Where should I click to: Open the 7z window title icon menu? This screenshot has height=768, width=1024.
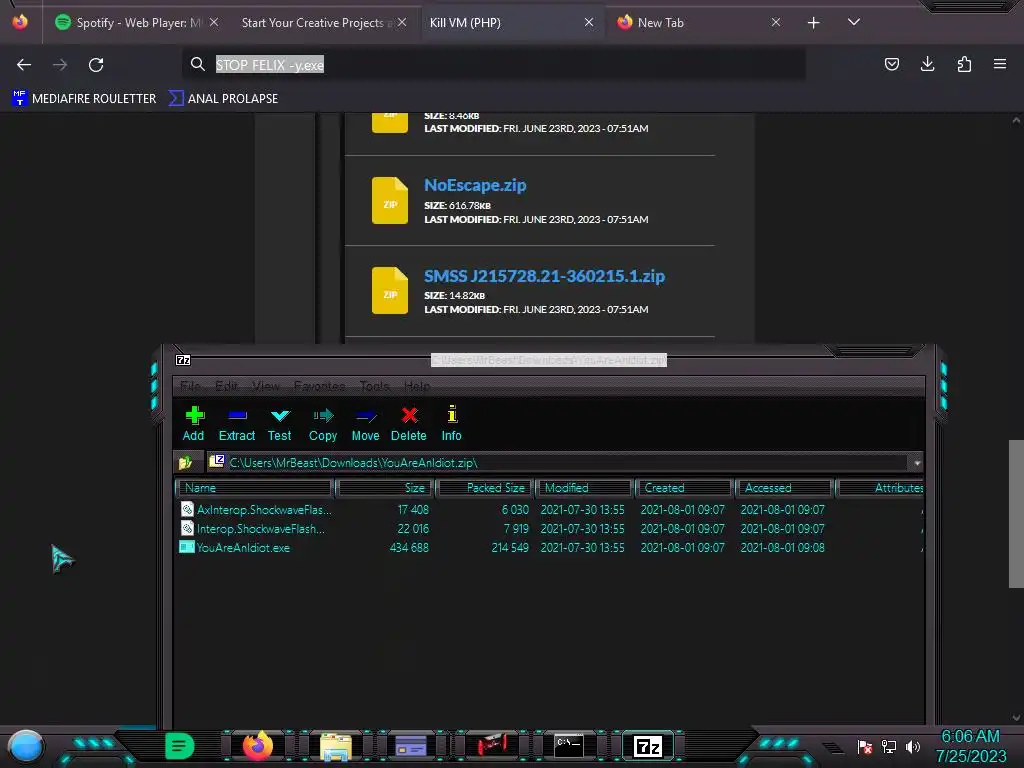[183, 360]
